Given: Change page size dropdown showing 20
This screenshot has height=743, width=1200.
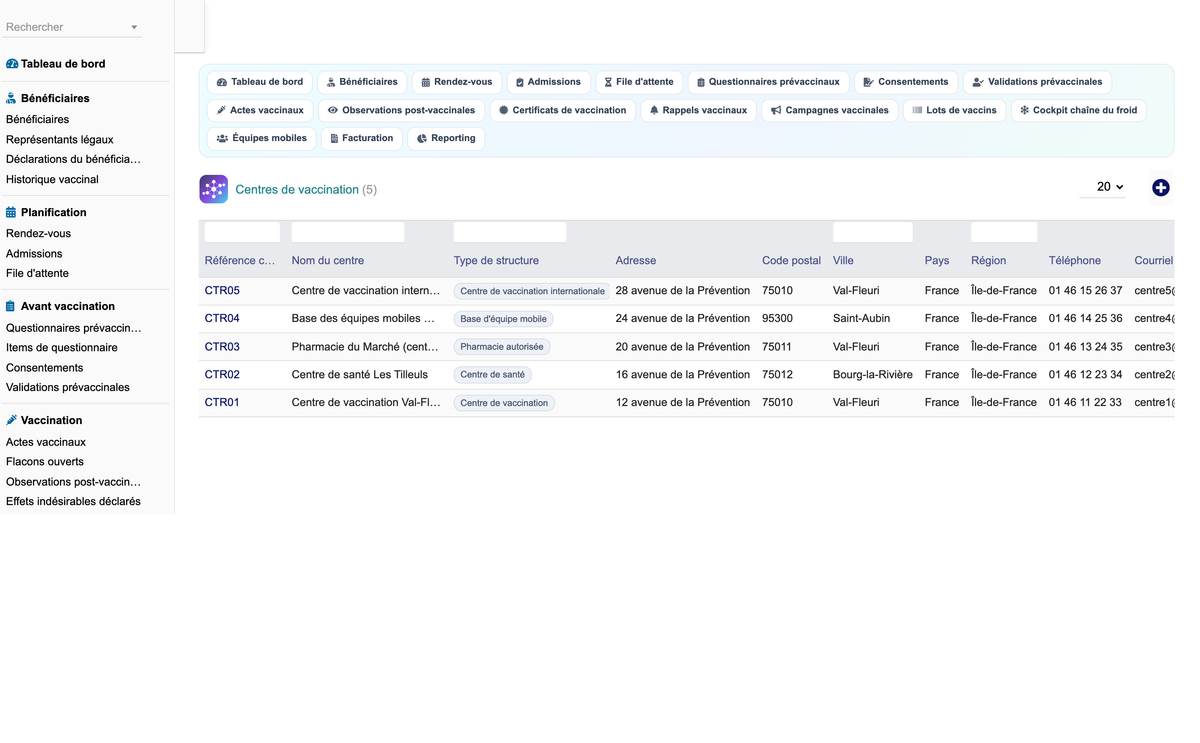Looking at the screenshot, I should (x=1103, y=187).
